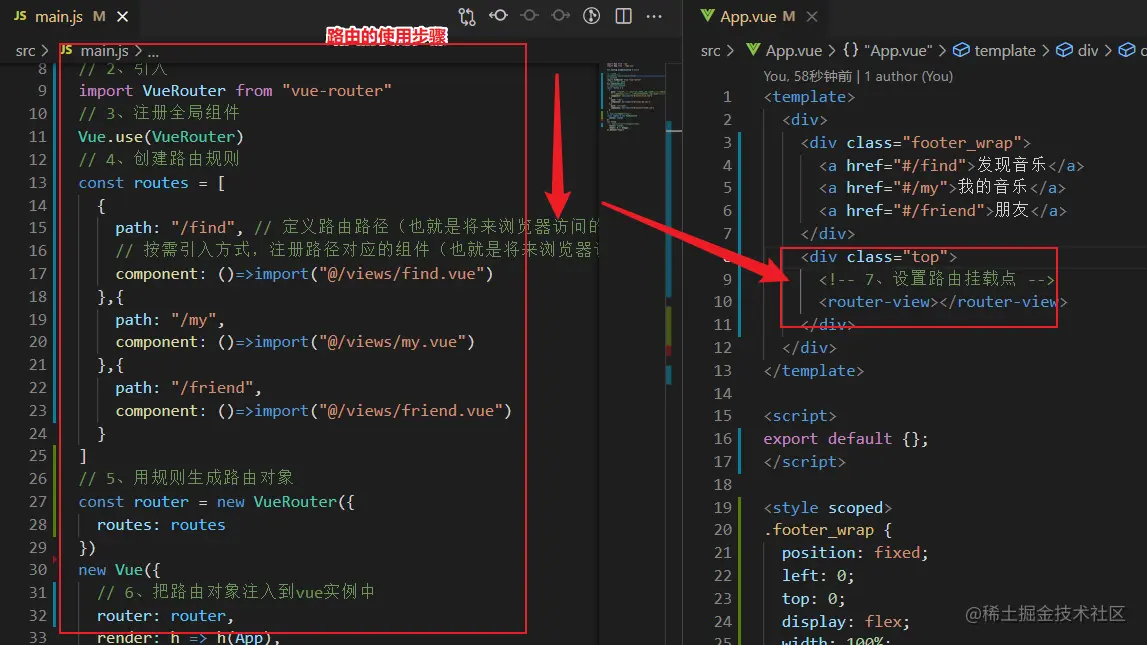Click 'router: router,' on line 32
1147x645 pixels.
(x=165, y=616)
